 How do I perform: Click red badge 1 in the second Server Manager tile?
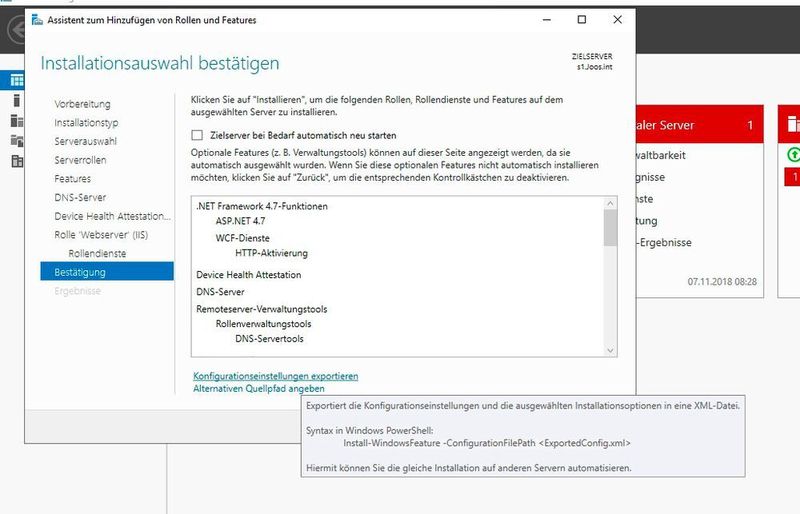(x=793, y=177)
